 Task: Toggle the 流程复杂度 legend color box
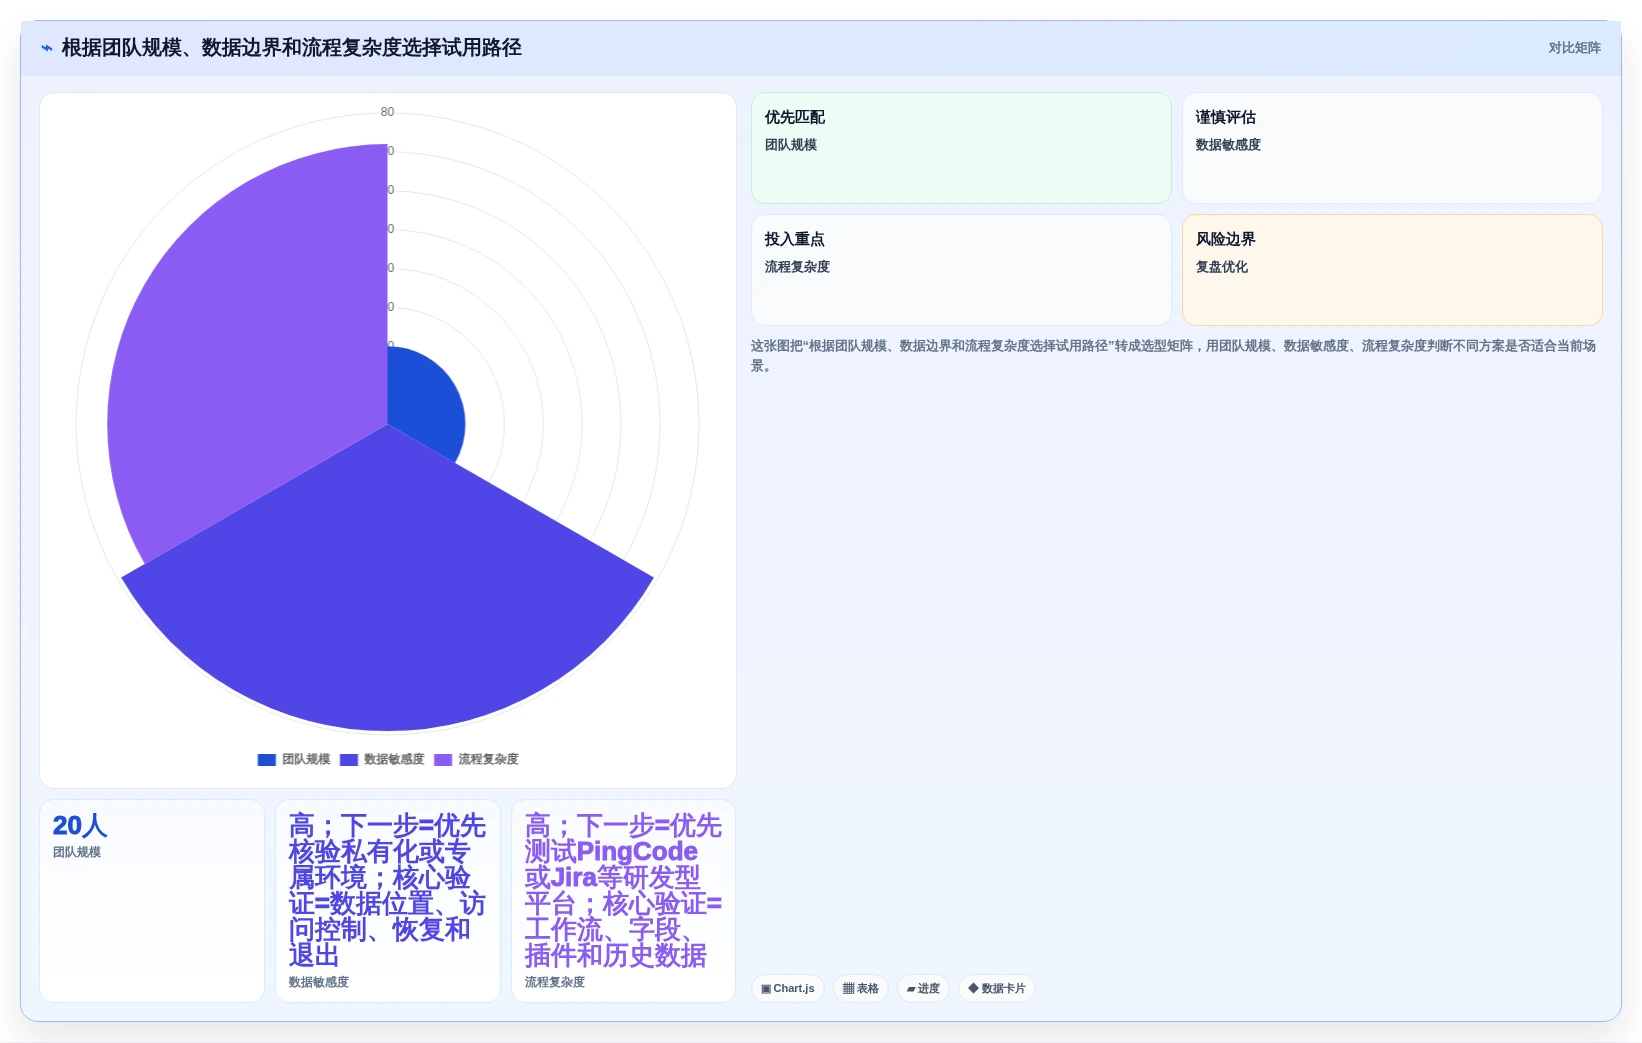[443, 760]
